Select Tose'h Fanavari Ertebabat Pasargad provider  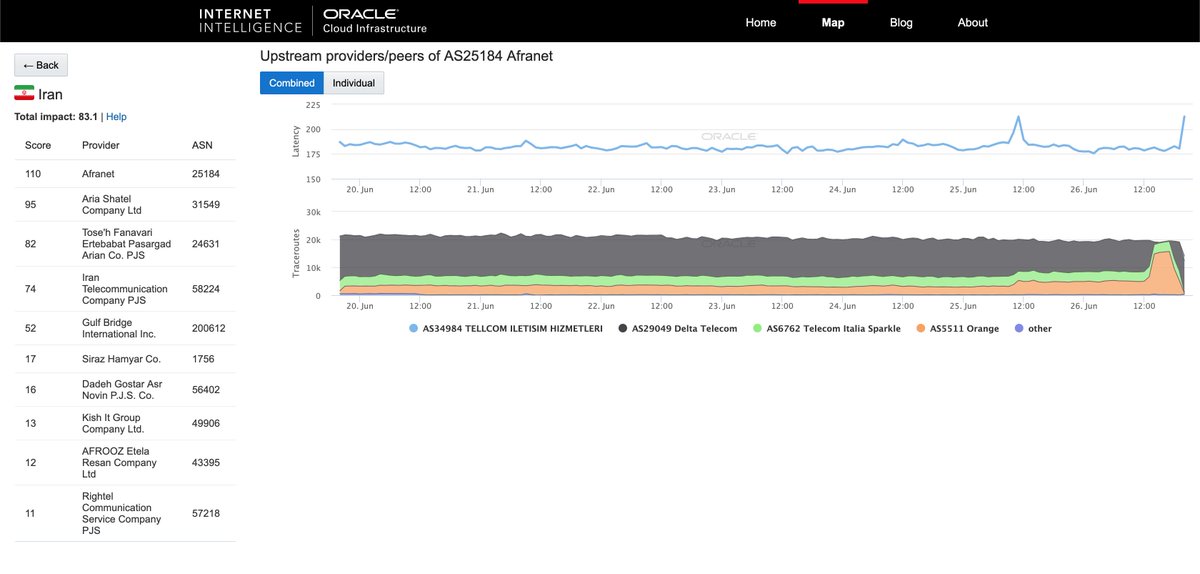click(x=125, y=244)
